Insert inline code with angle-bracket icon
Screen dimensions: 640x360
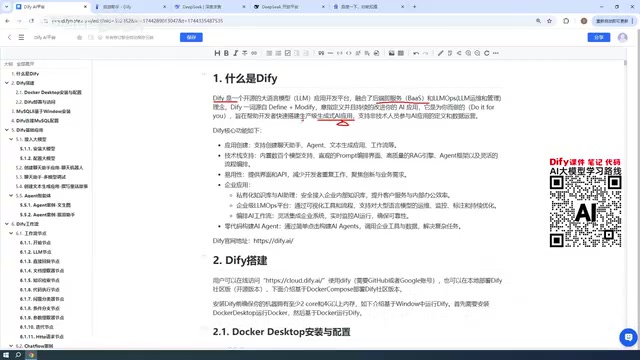tap(349, 53)
